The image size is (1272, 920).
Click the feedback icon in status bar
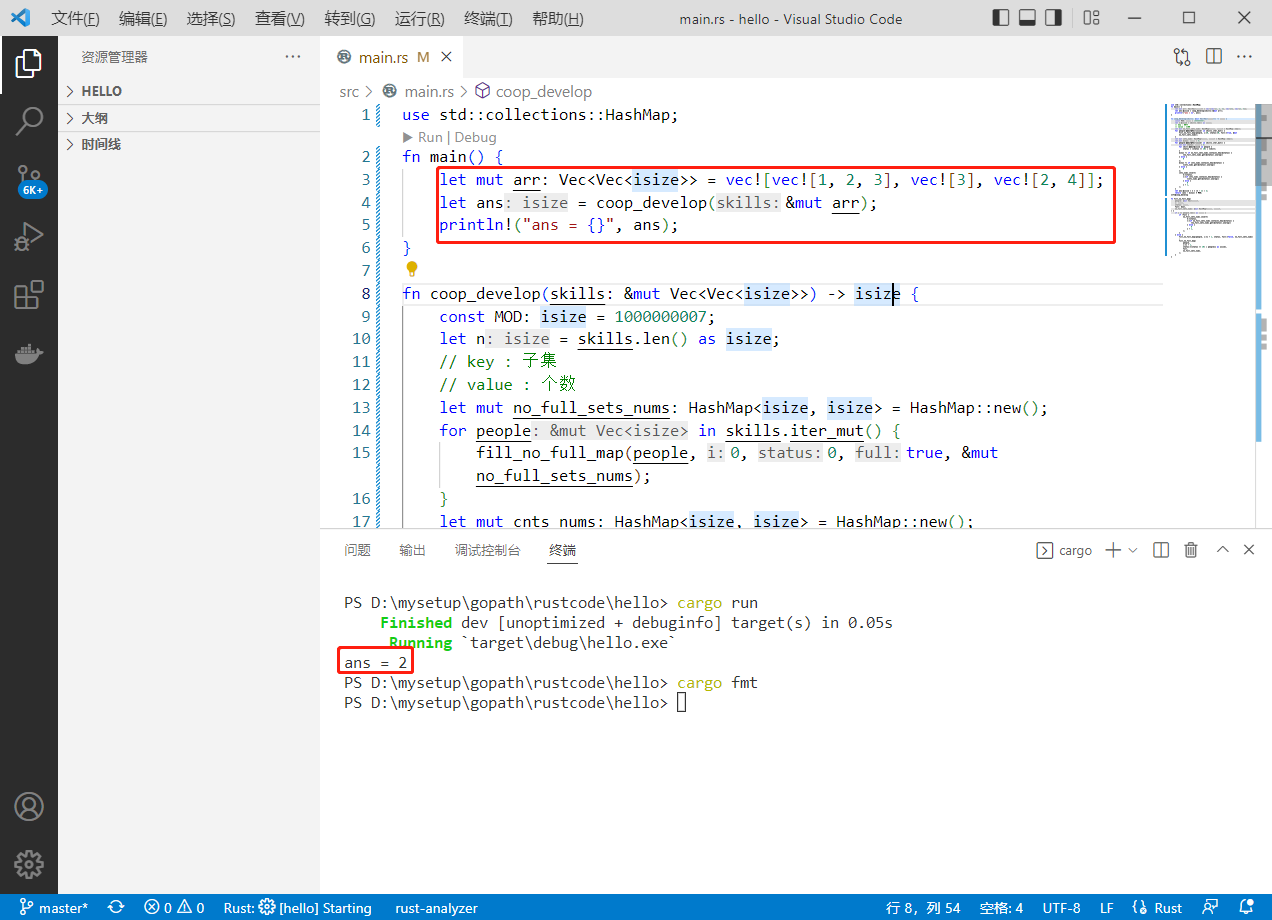tap(1210, 908)
